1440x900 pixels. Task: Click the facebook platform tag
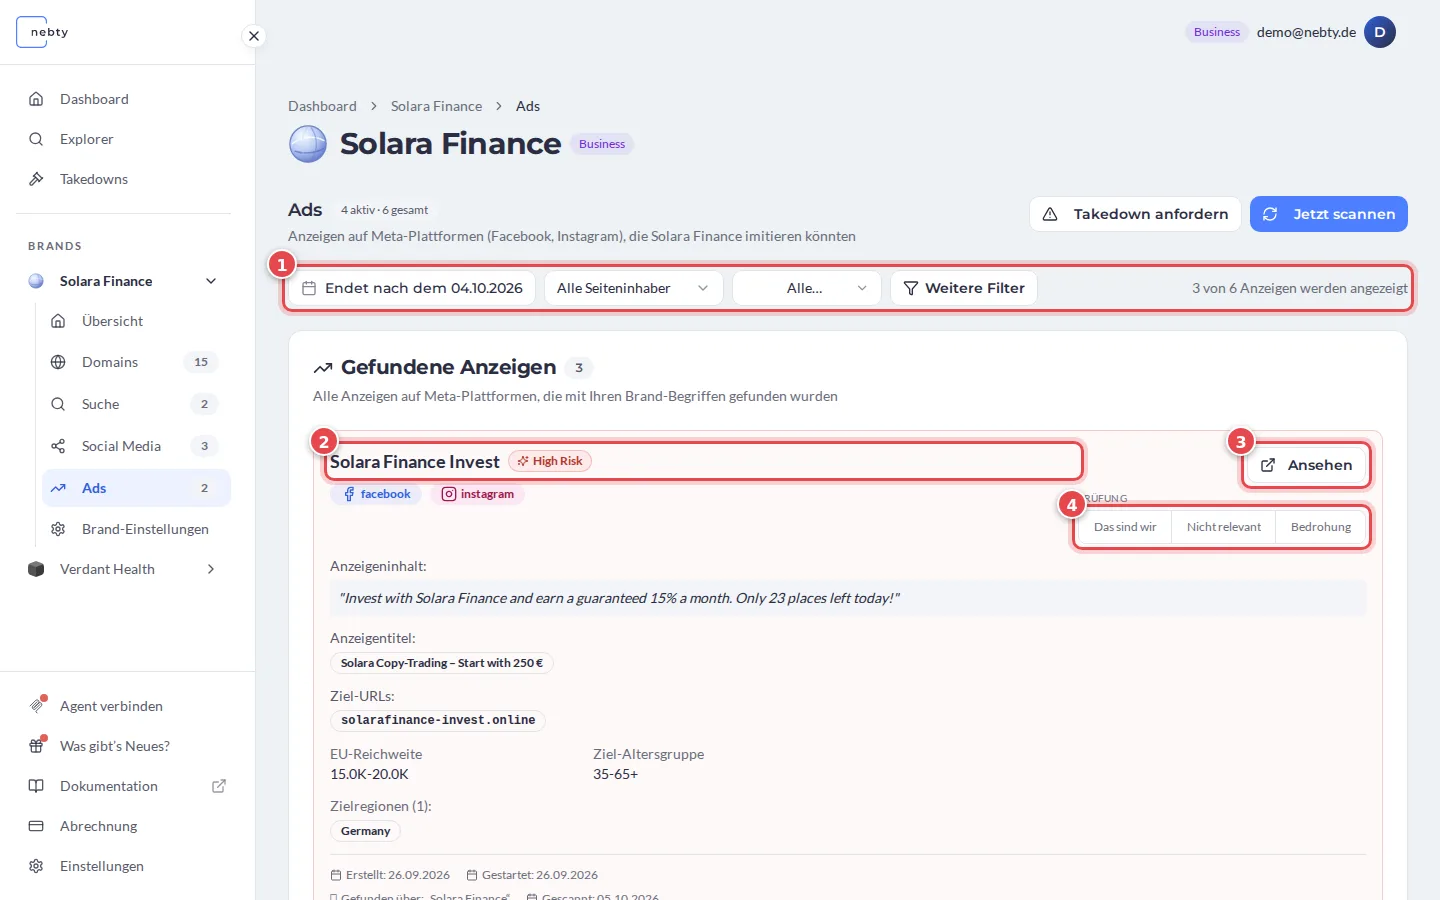(377, 494)
